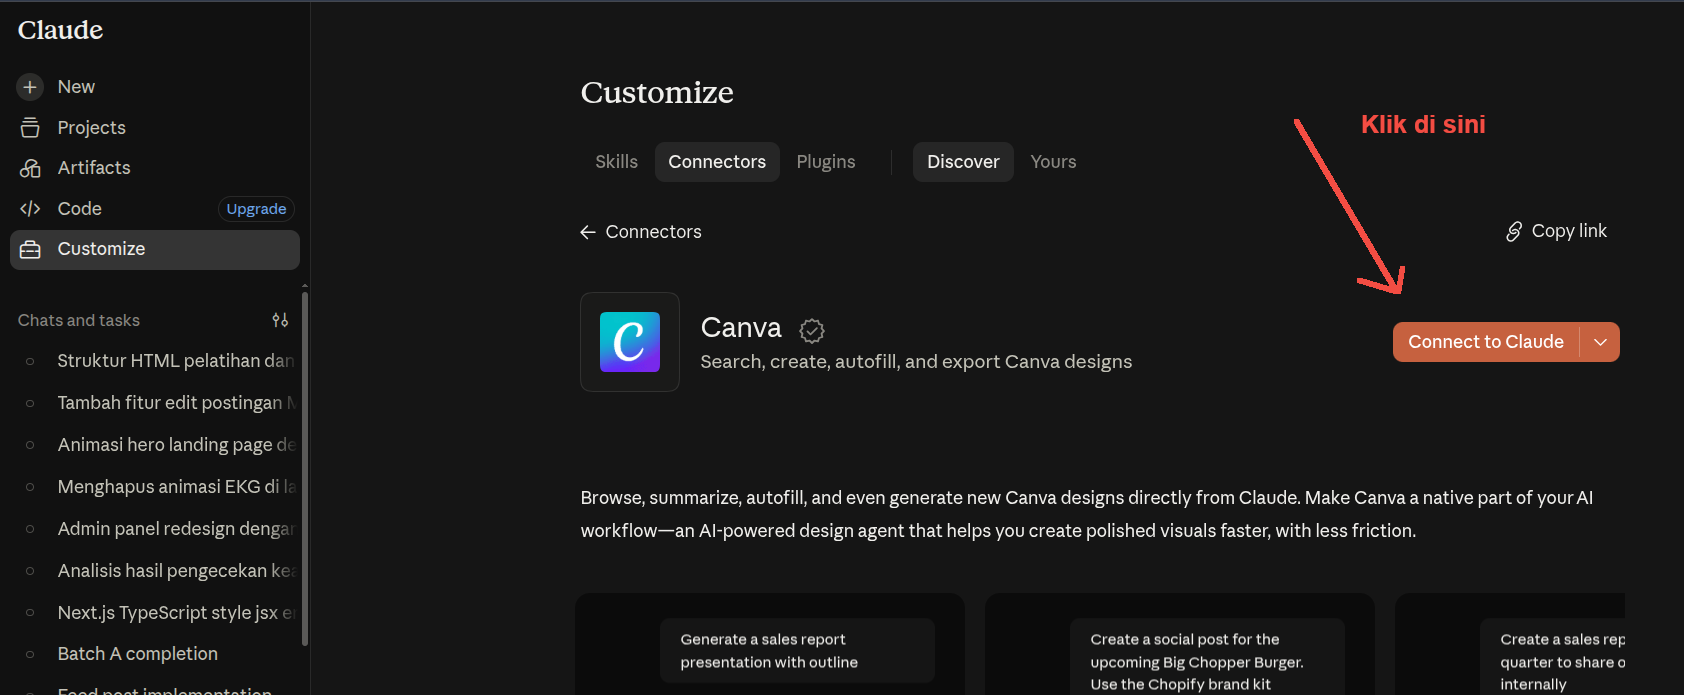The height and width of the screenshot is (695, 1684).
Task: Click the 'Create a sales rep' example card
Action: (1510, 644)
